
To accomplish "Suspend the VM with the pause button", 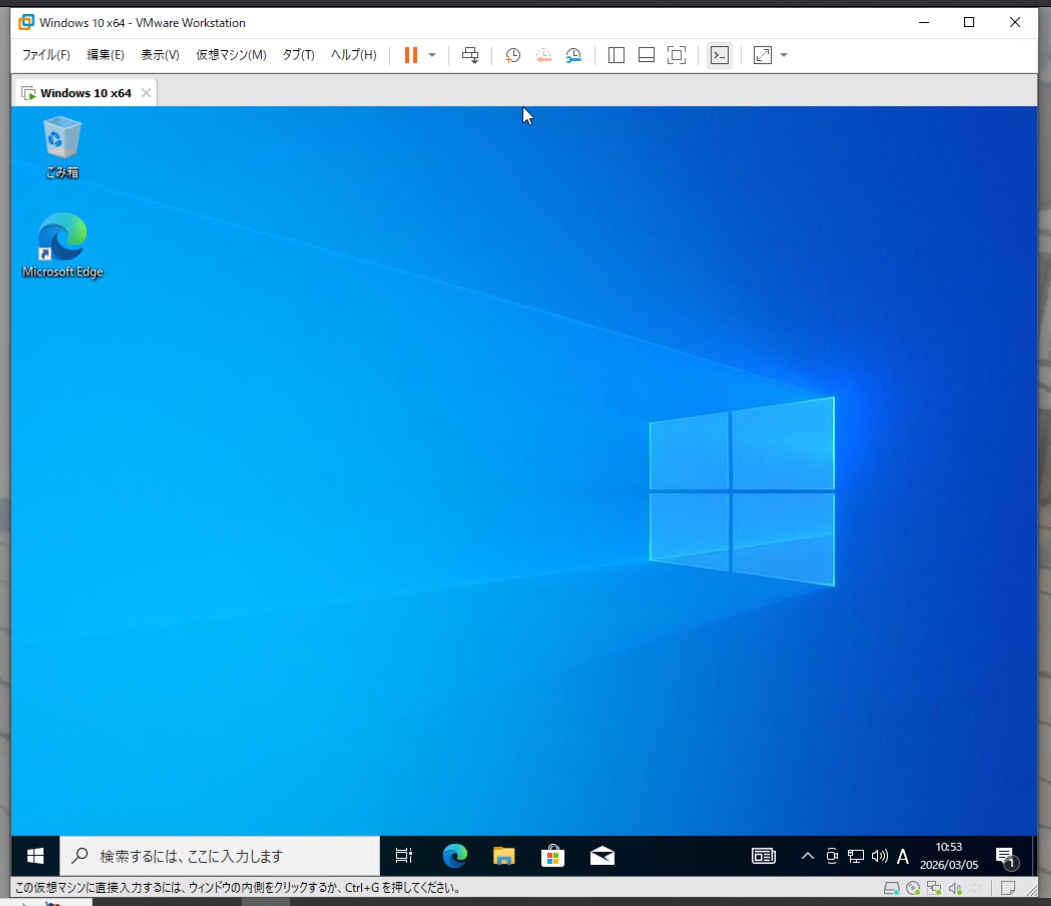I will (x=411, y=55).
